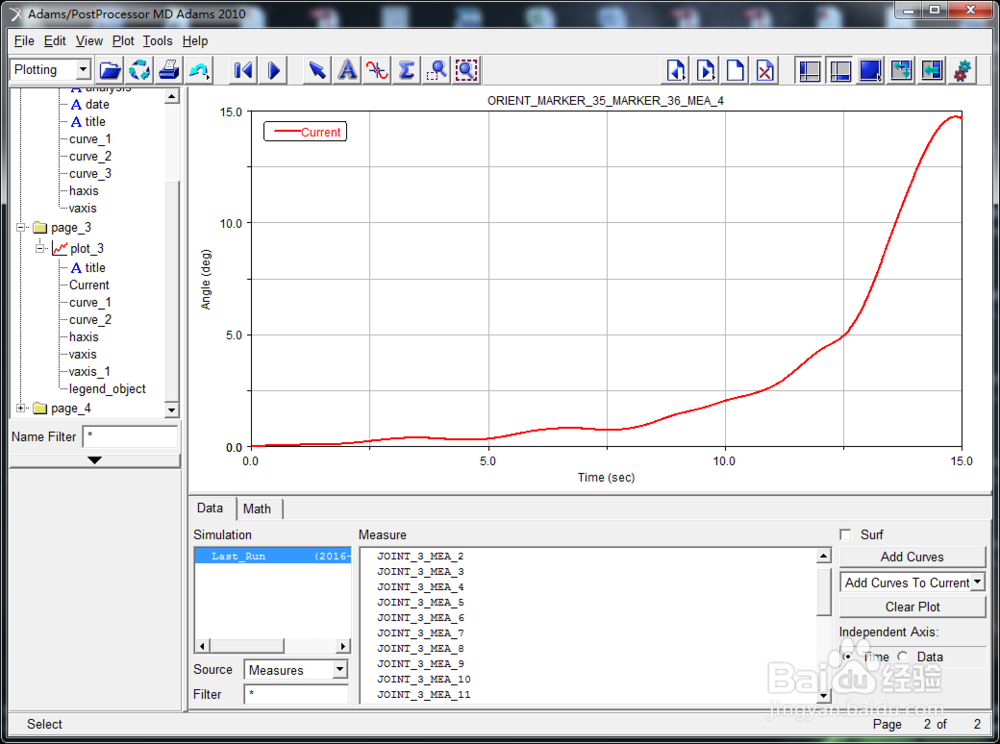Select the date tree item
This screenshot has height=744, width=1000.
[97, 105]
